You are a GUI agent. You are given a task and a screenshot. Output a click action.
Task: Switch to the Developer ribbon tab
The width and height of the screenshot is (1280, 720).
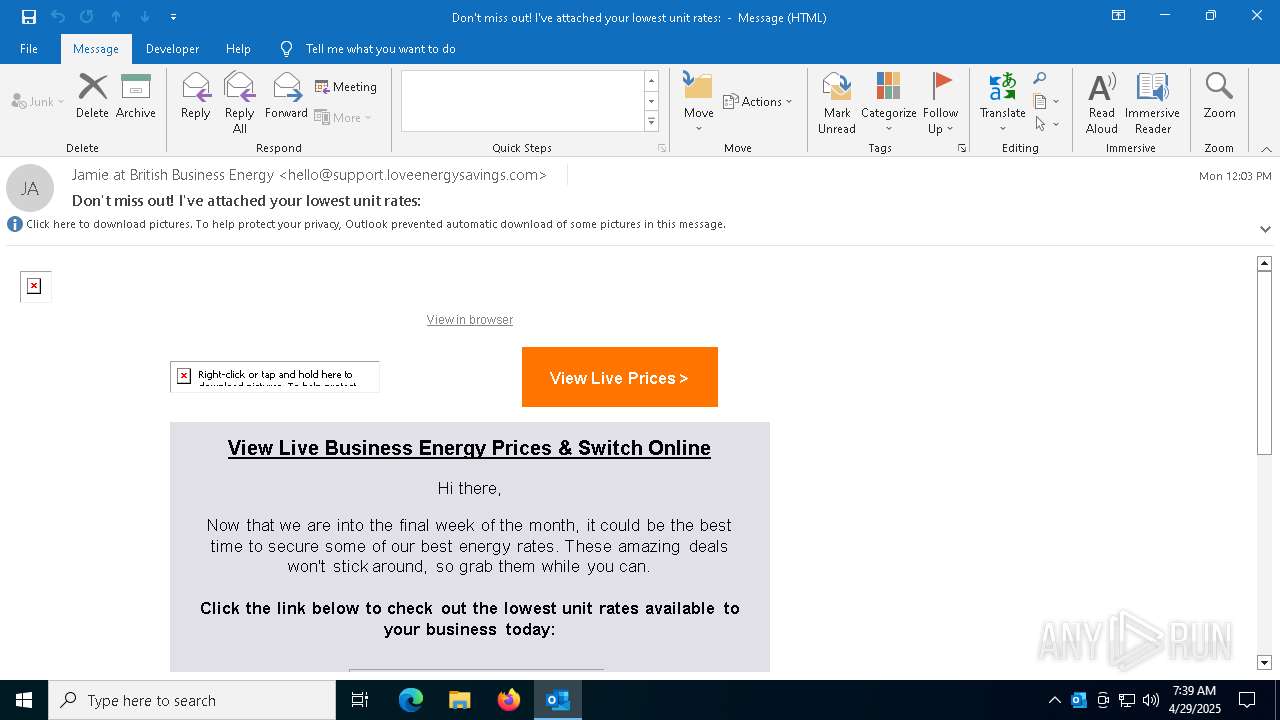pyautogui.click(x=172, y=49)
